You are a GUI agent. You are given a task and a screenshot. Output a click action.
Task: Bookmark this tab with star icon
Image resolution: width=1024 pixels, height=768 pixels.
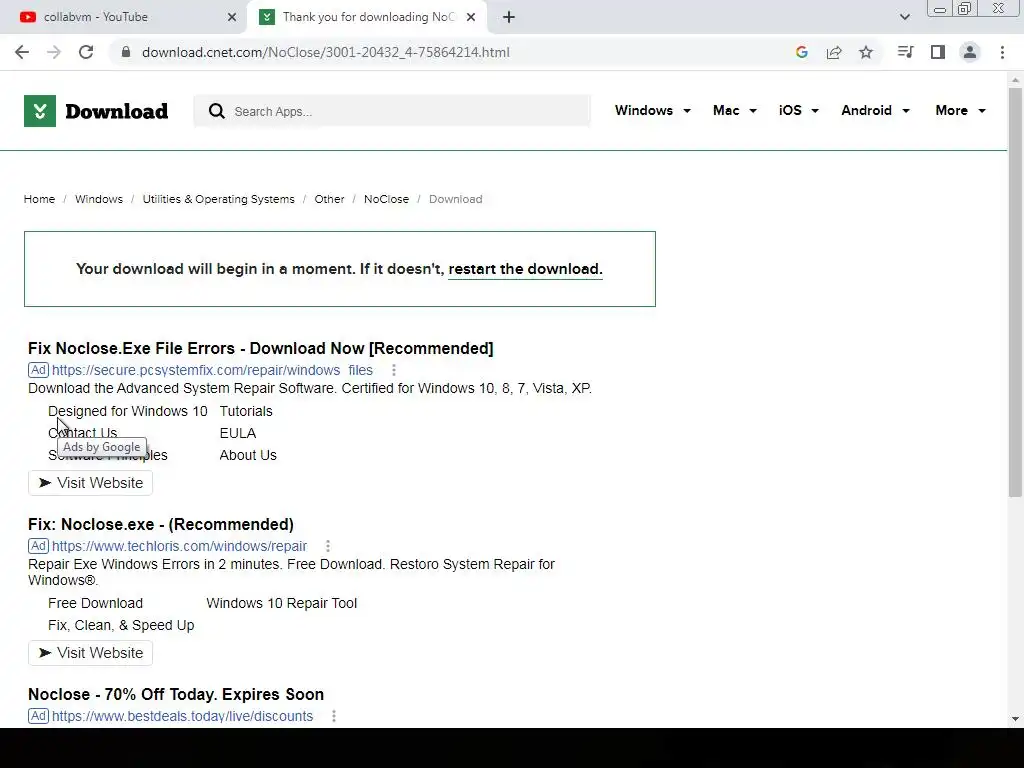point(866,52)
